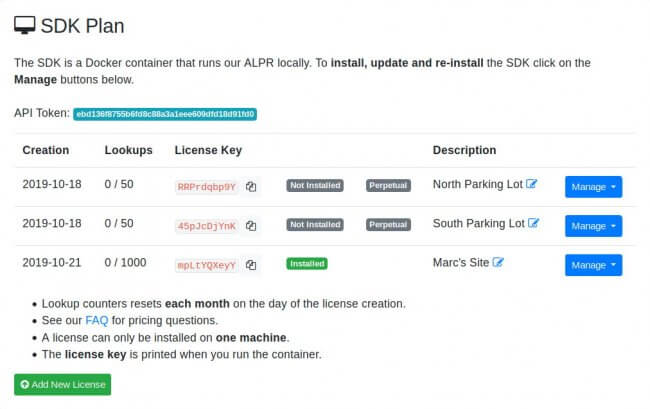Open the FAQ link for pricing
This screenshot has width=650, height=409.
coord(97,320)
